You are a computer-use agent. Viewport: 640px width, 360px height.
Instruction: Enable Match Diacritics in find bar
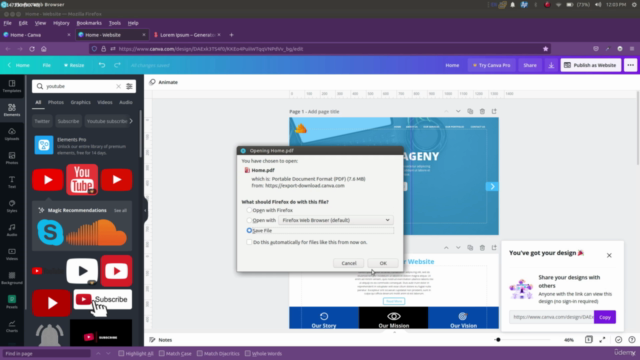[x=200, y=353]
